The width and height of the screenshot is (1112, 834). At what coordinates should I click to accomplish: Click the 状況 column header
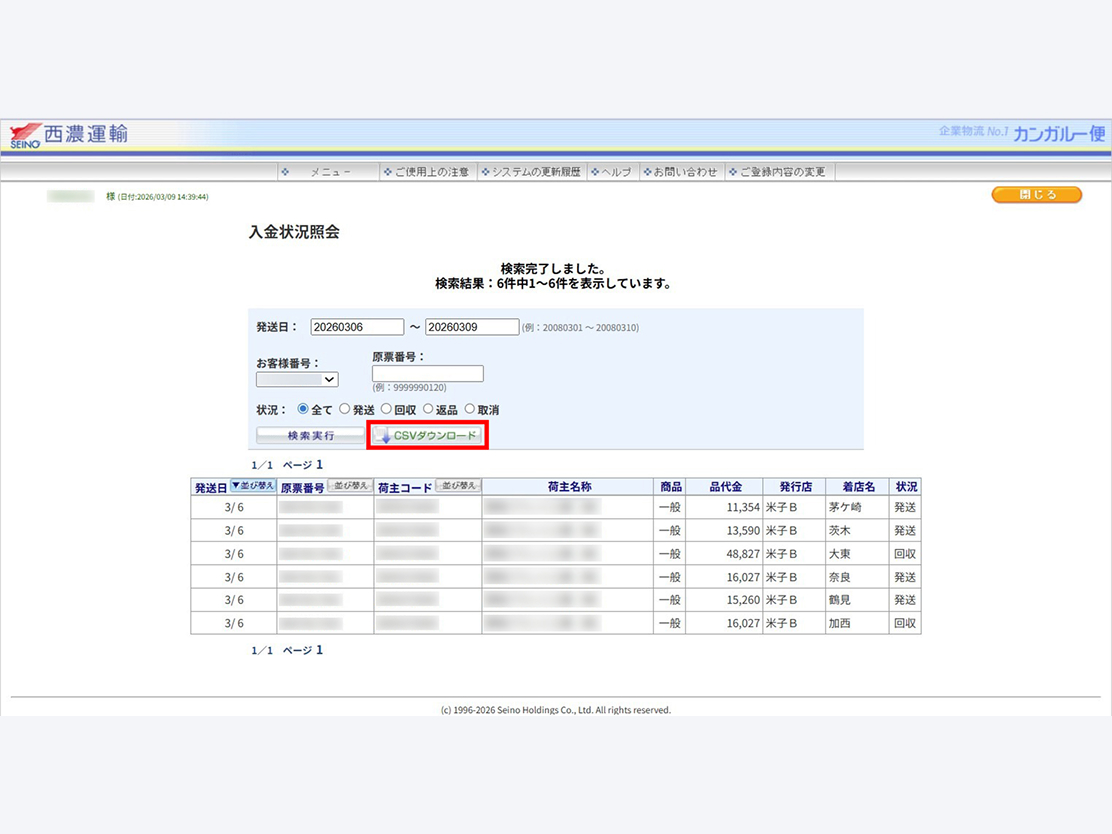click(906, 486)
